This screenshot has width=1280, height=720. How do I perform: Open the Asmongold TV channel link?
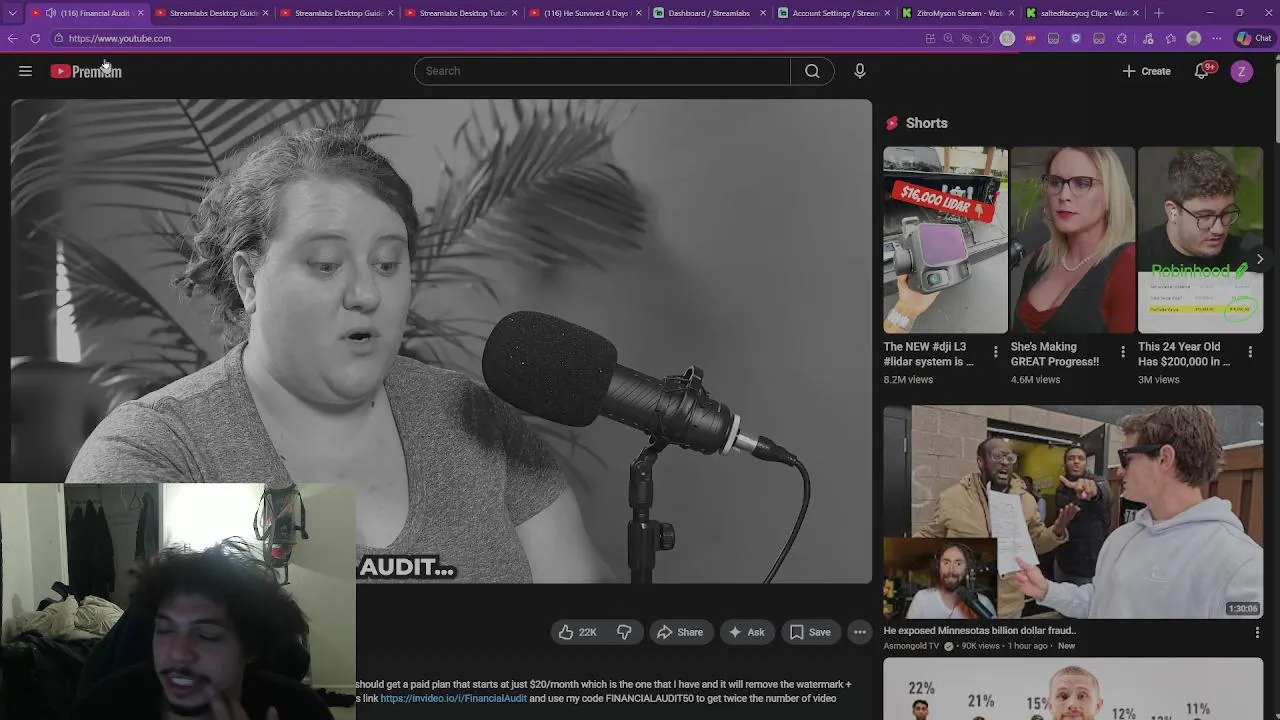coord(911,646)
